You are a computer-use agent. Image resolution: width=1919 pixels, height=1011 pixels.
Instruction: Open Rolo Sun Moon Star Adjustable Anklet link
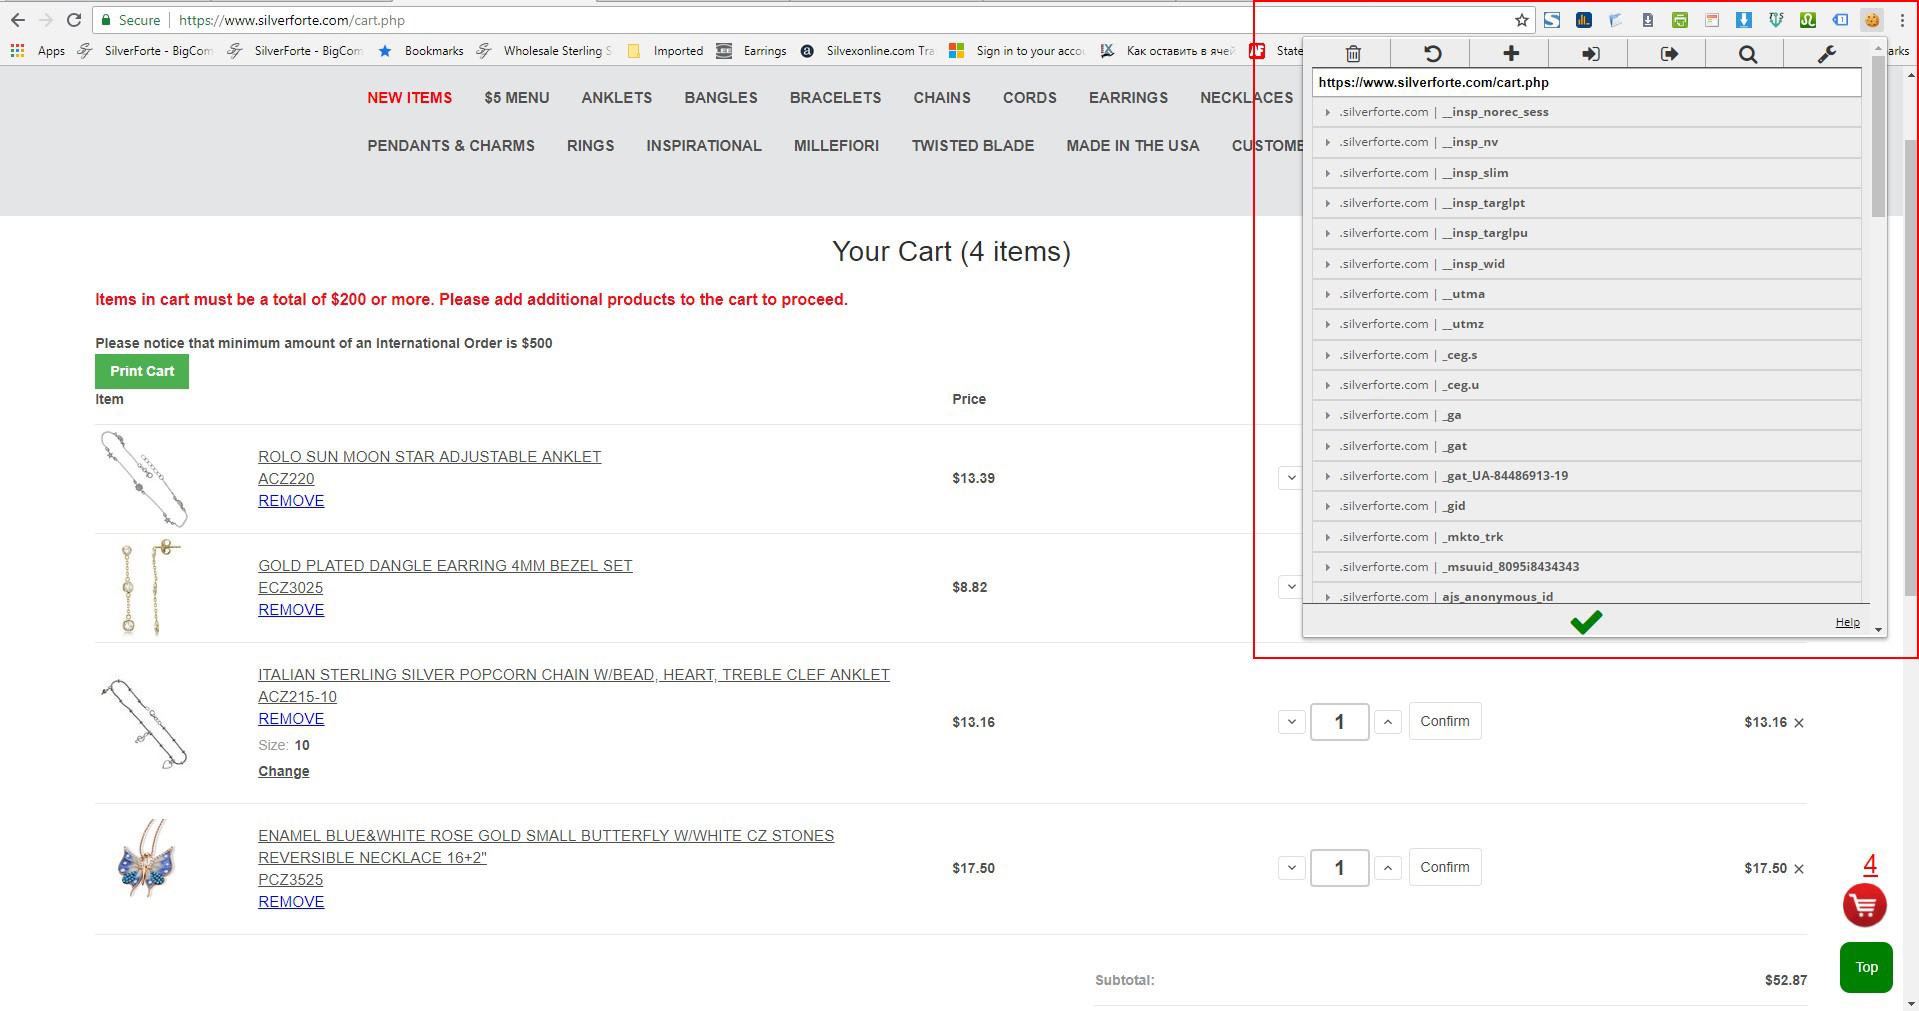point(430,457)
